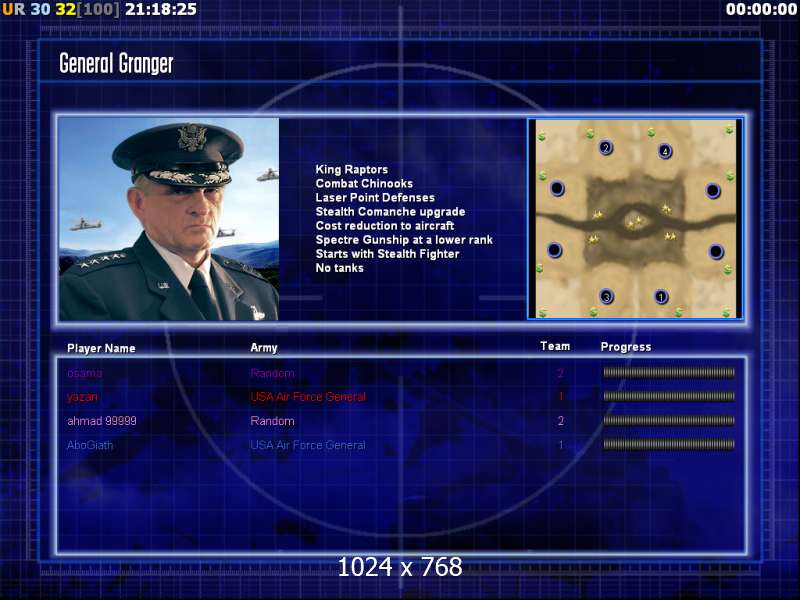
Task: Click start position 2 on the minimap
Action: tap(606, 148)
